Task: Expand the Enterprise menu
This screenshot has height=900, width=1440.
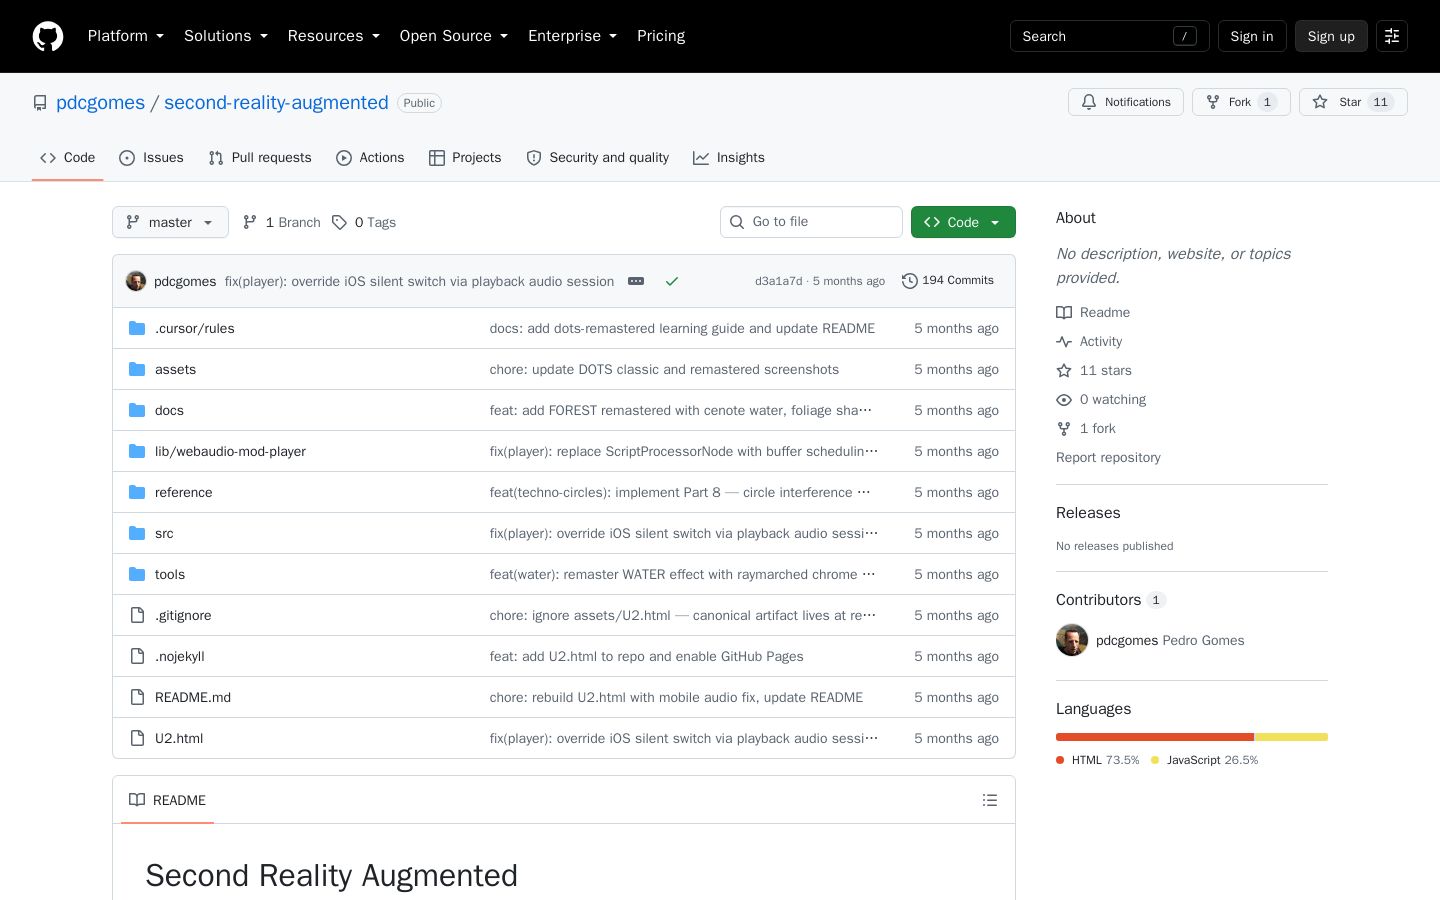Action: tap(572, 36)
